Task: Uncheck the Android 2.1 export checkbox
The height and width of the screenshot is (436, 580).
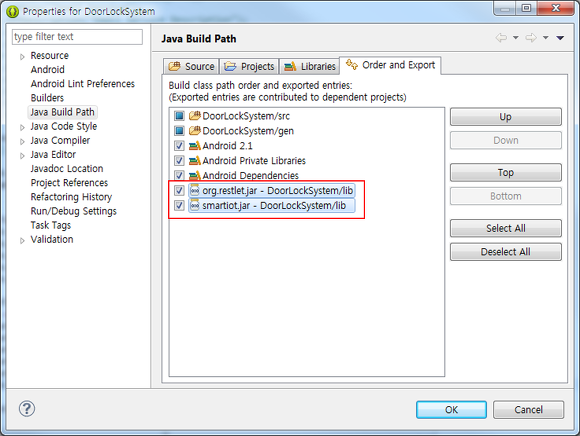Action: [179, 146]
